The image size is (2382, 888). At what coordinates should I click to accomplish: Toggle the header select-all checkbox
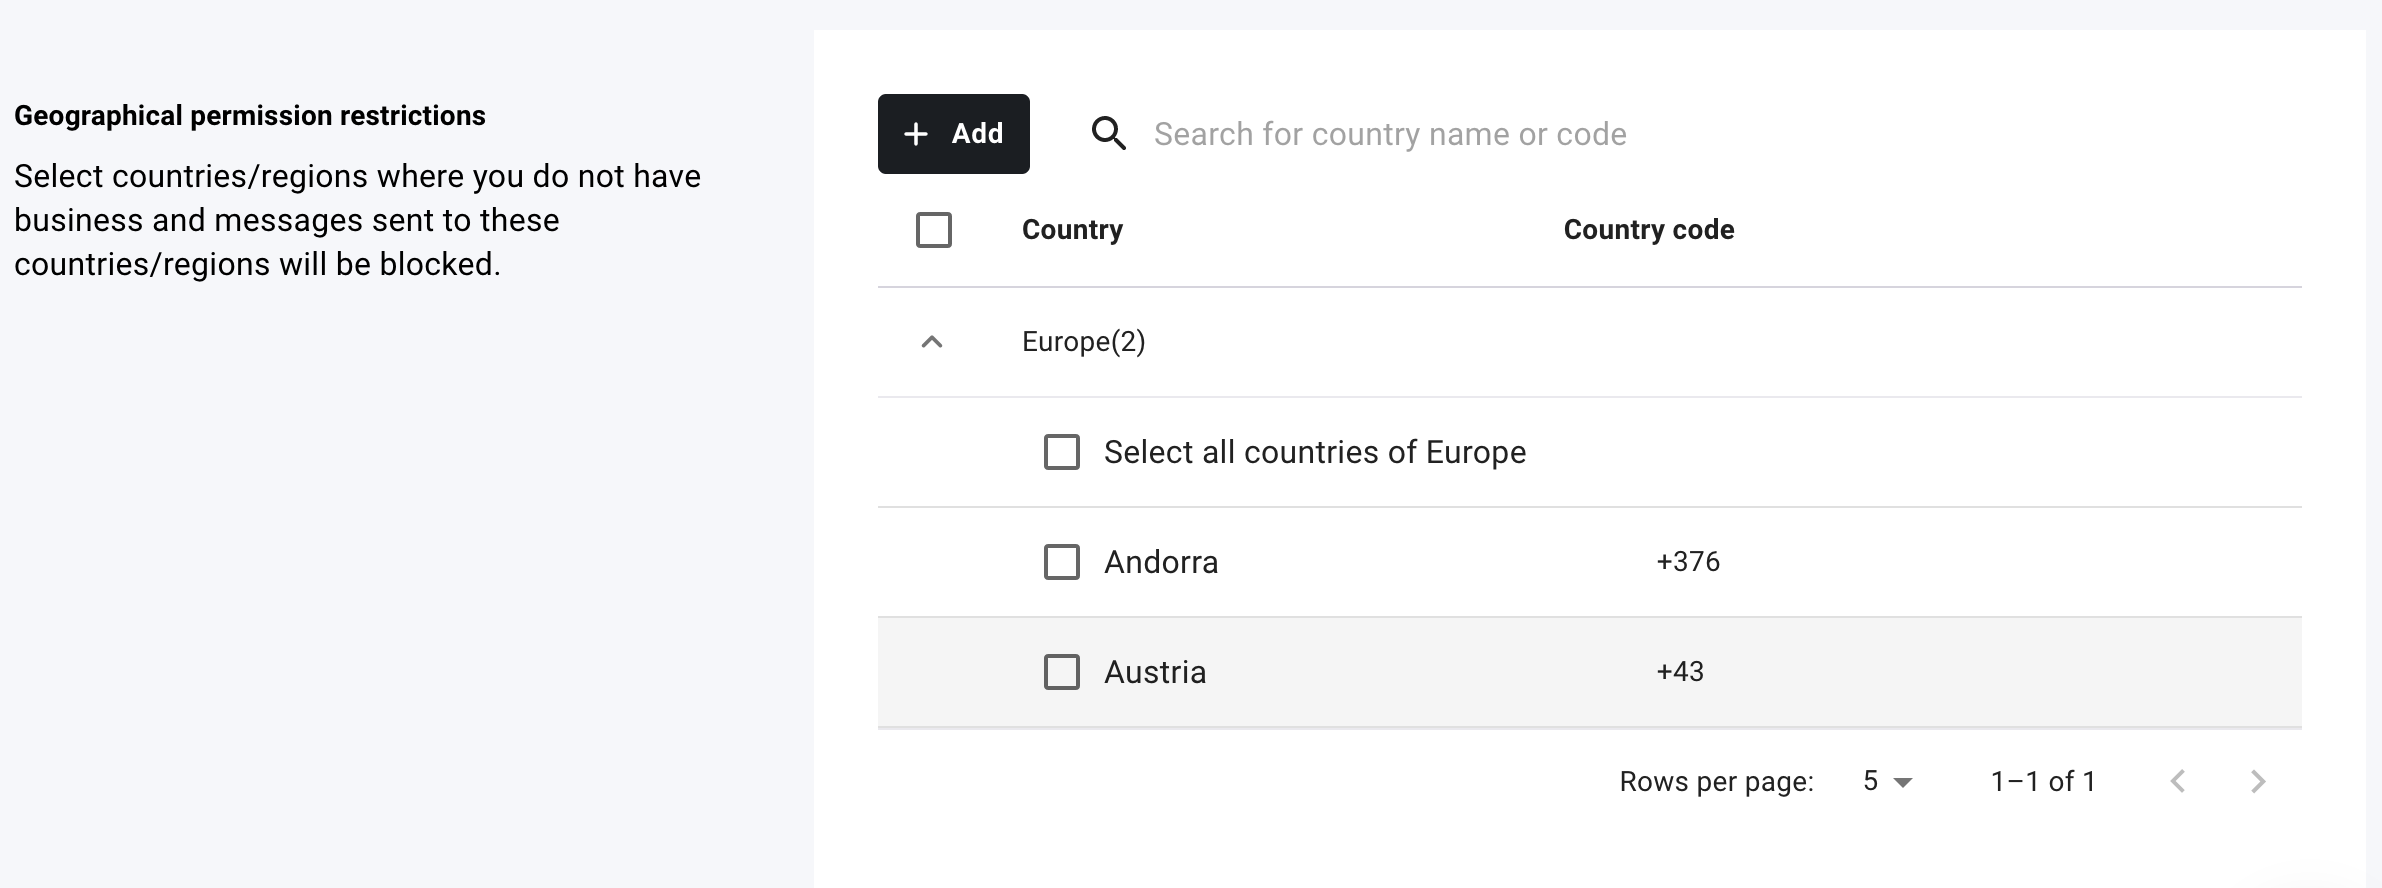pyautogui.click(x=933, y=230)
